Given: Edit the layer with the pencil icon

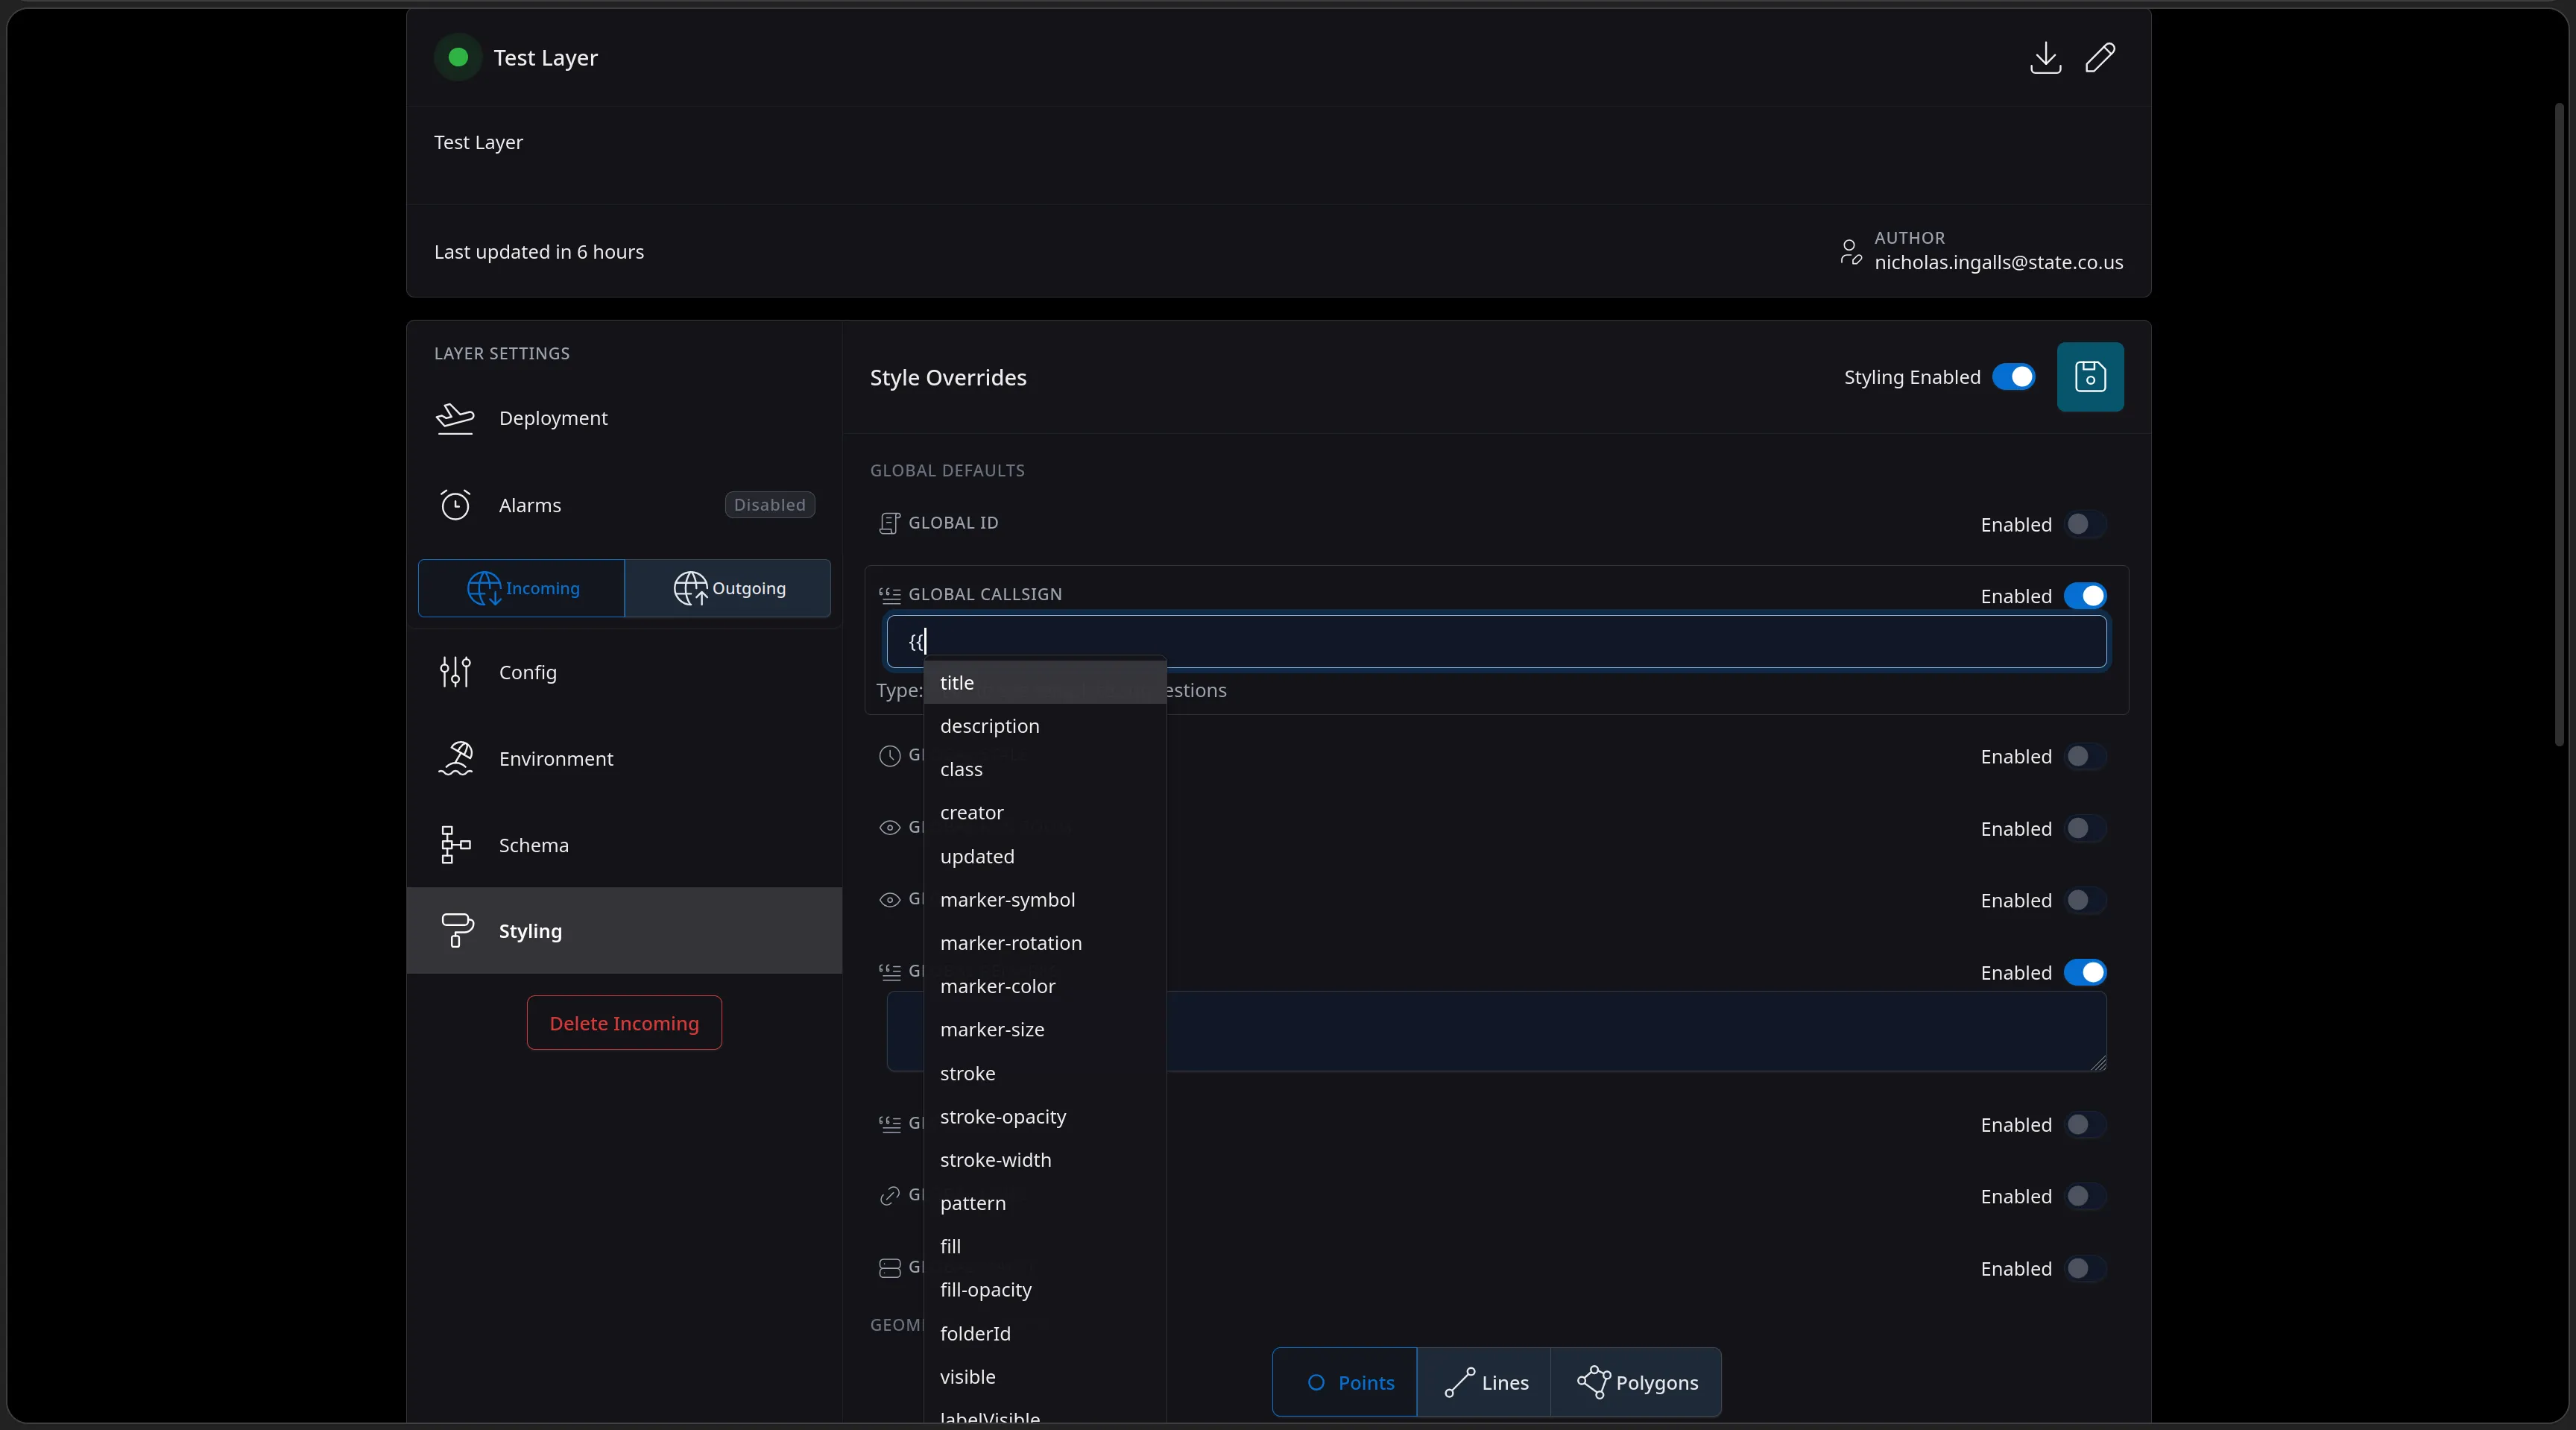Looking at the screenshot, I should [2100, 57].
